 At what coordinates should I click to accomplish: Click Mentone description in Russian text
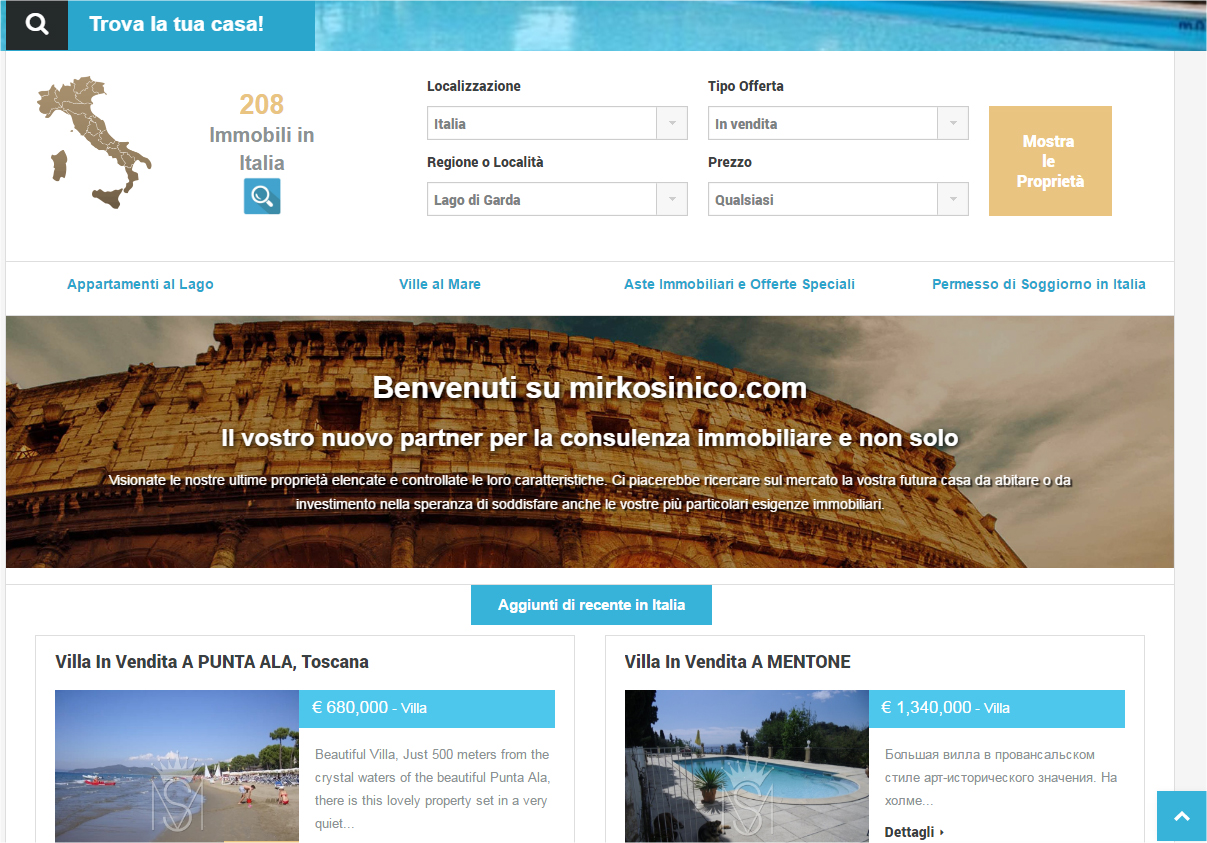[1001, 778]
